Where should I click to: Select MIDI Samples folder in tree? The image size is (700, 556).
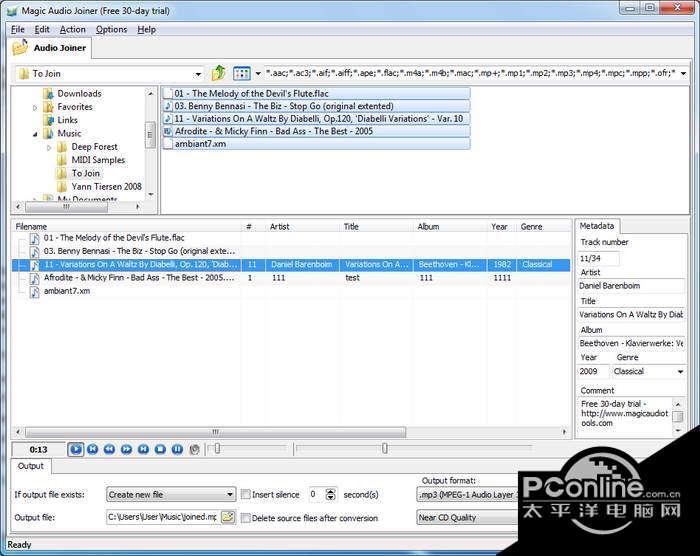pyautogui.click(x=98, y=160)
